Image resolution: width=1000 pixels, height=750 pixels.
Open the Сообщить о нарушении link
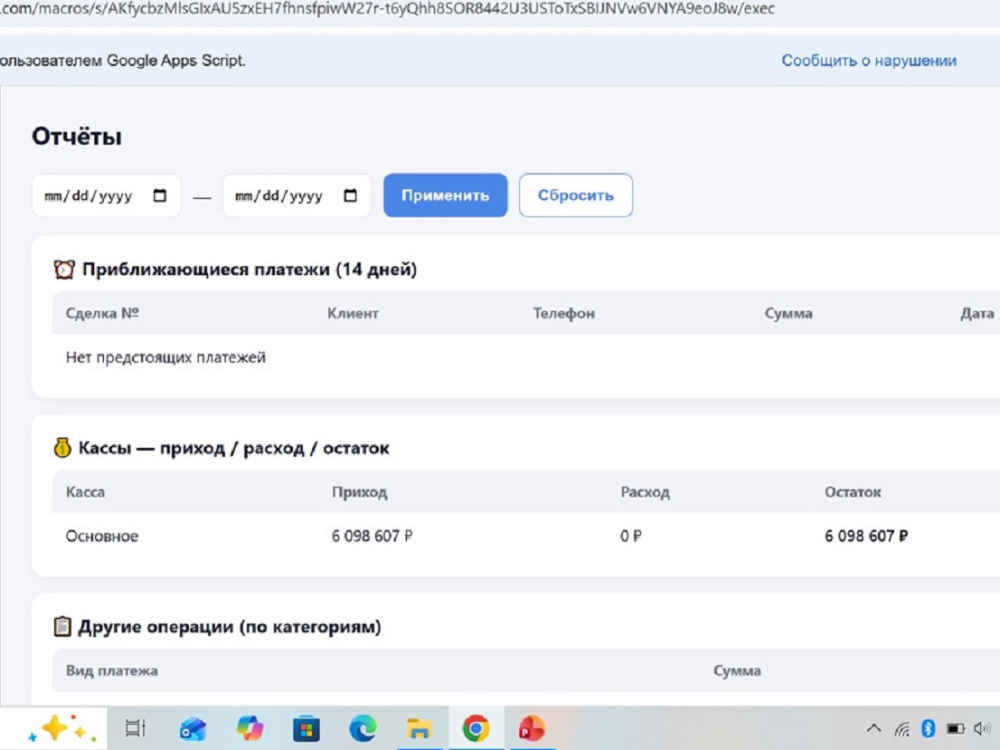[x=869, y=61]
